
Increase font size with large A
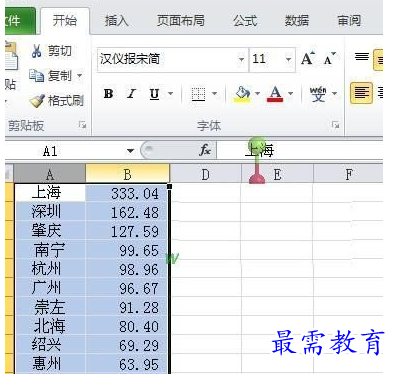tap(308, 59)
